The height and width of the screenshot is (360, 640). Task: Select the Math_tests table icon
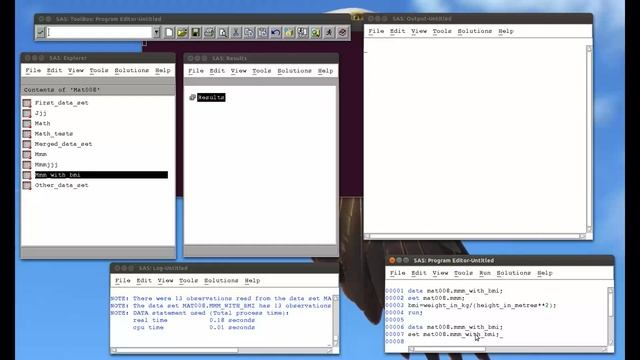[27, 134]
